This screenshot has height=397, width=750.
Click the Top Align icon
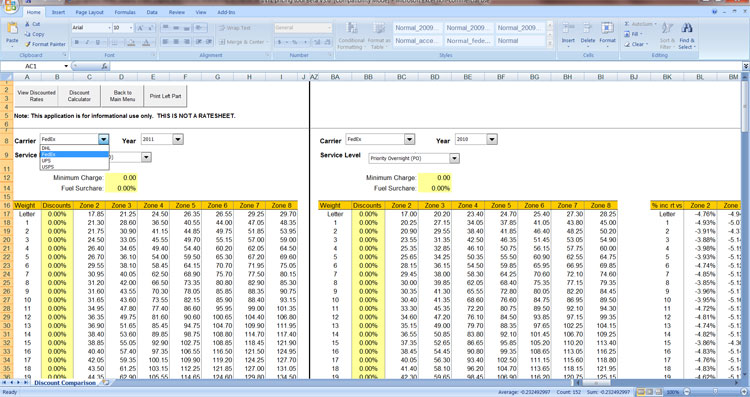pyautogui.click(x=165, y=28)
